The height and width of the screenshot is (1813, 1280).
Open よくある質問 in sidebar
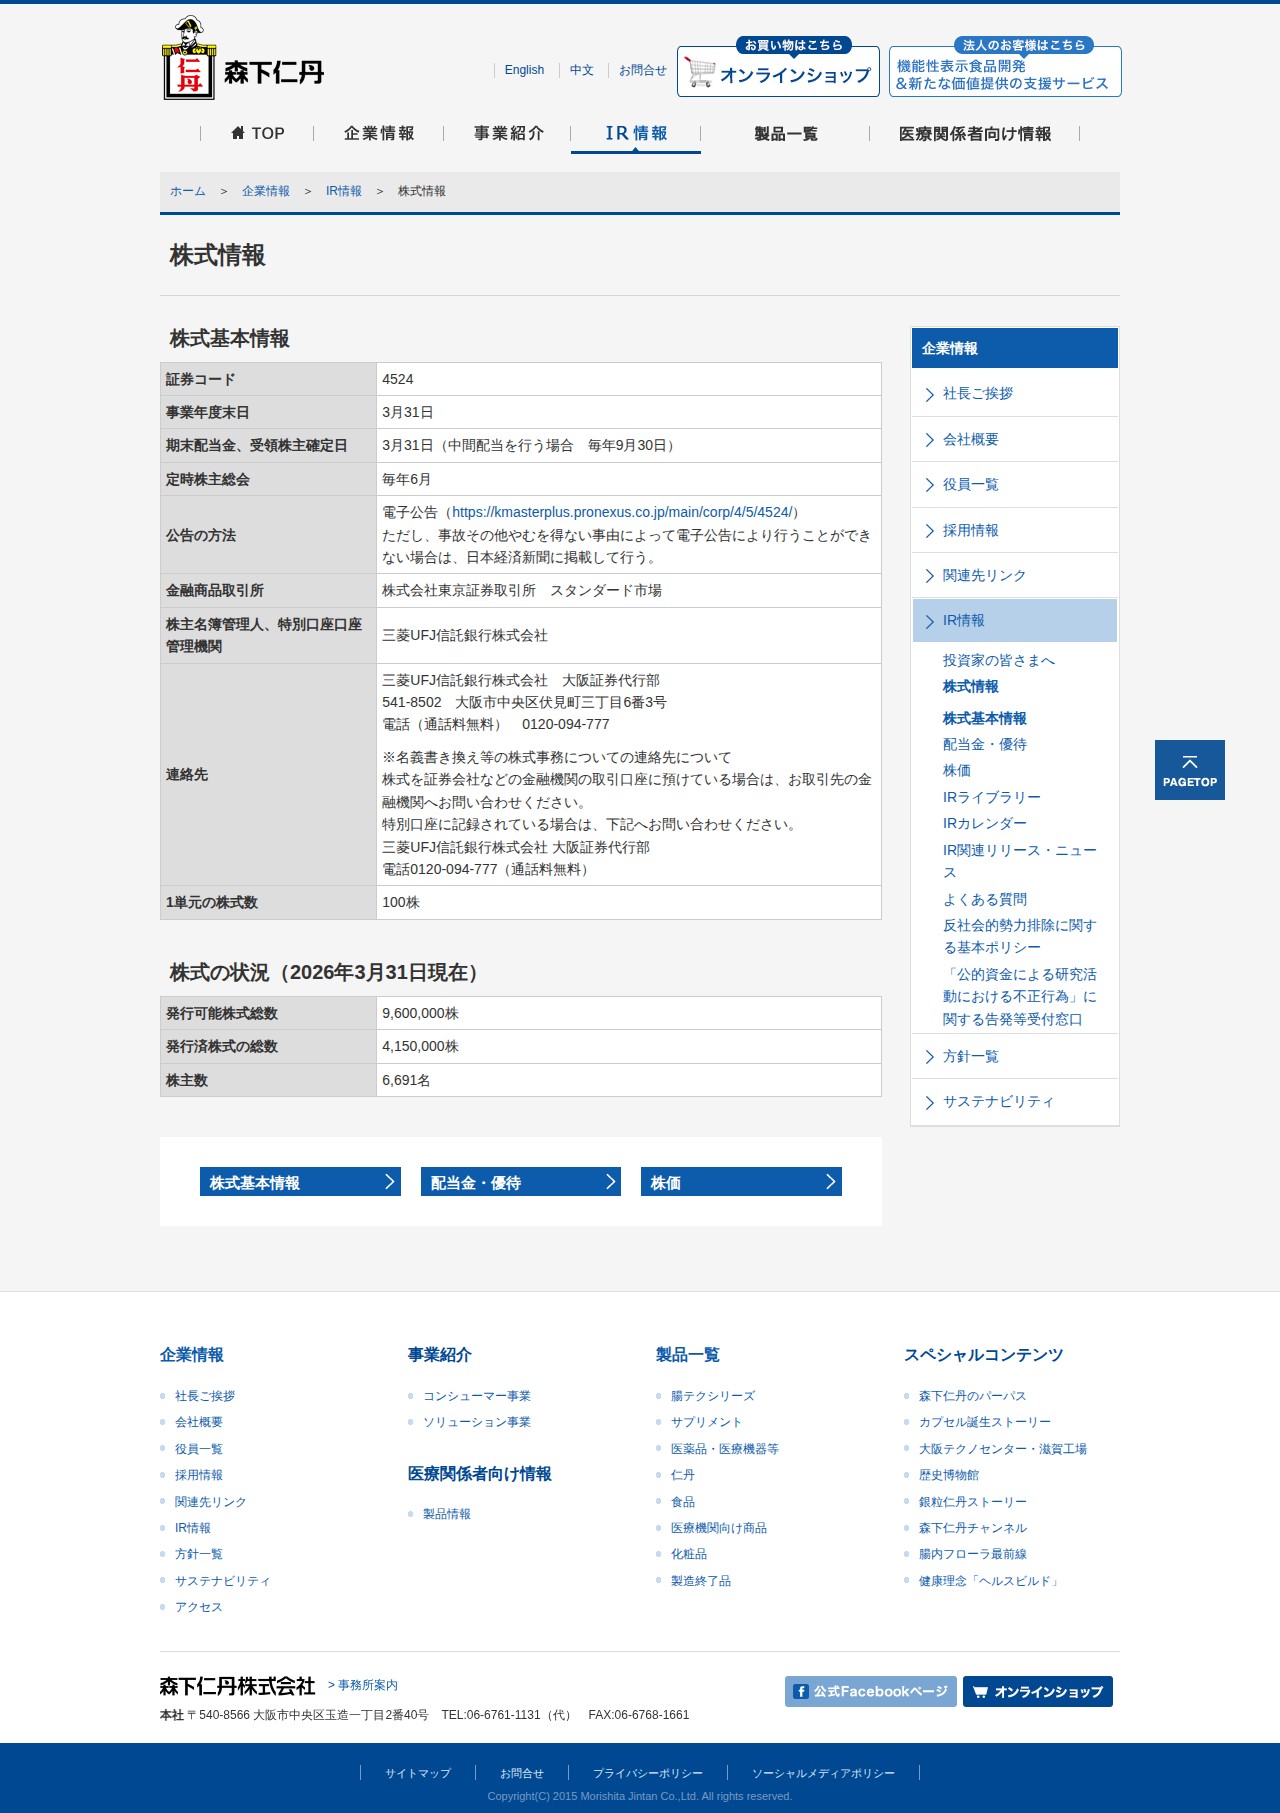click(985, 899)
